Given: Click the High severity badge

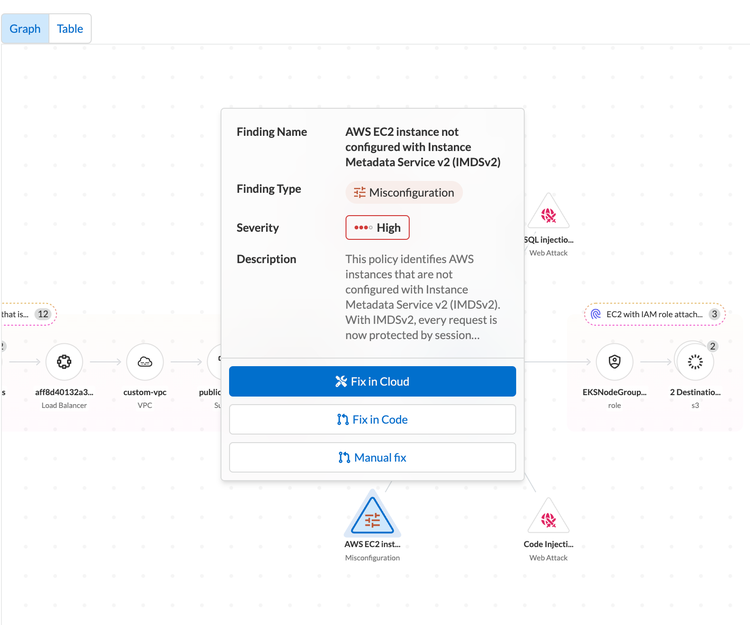Looking at the screenshot, I should pyautogui.click(x=377, y=228).
